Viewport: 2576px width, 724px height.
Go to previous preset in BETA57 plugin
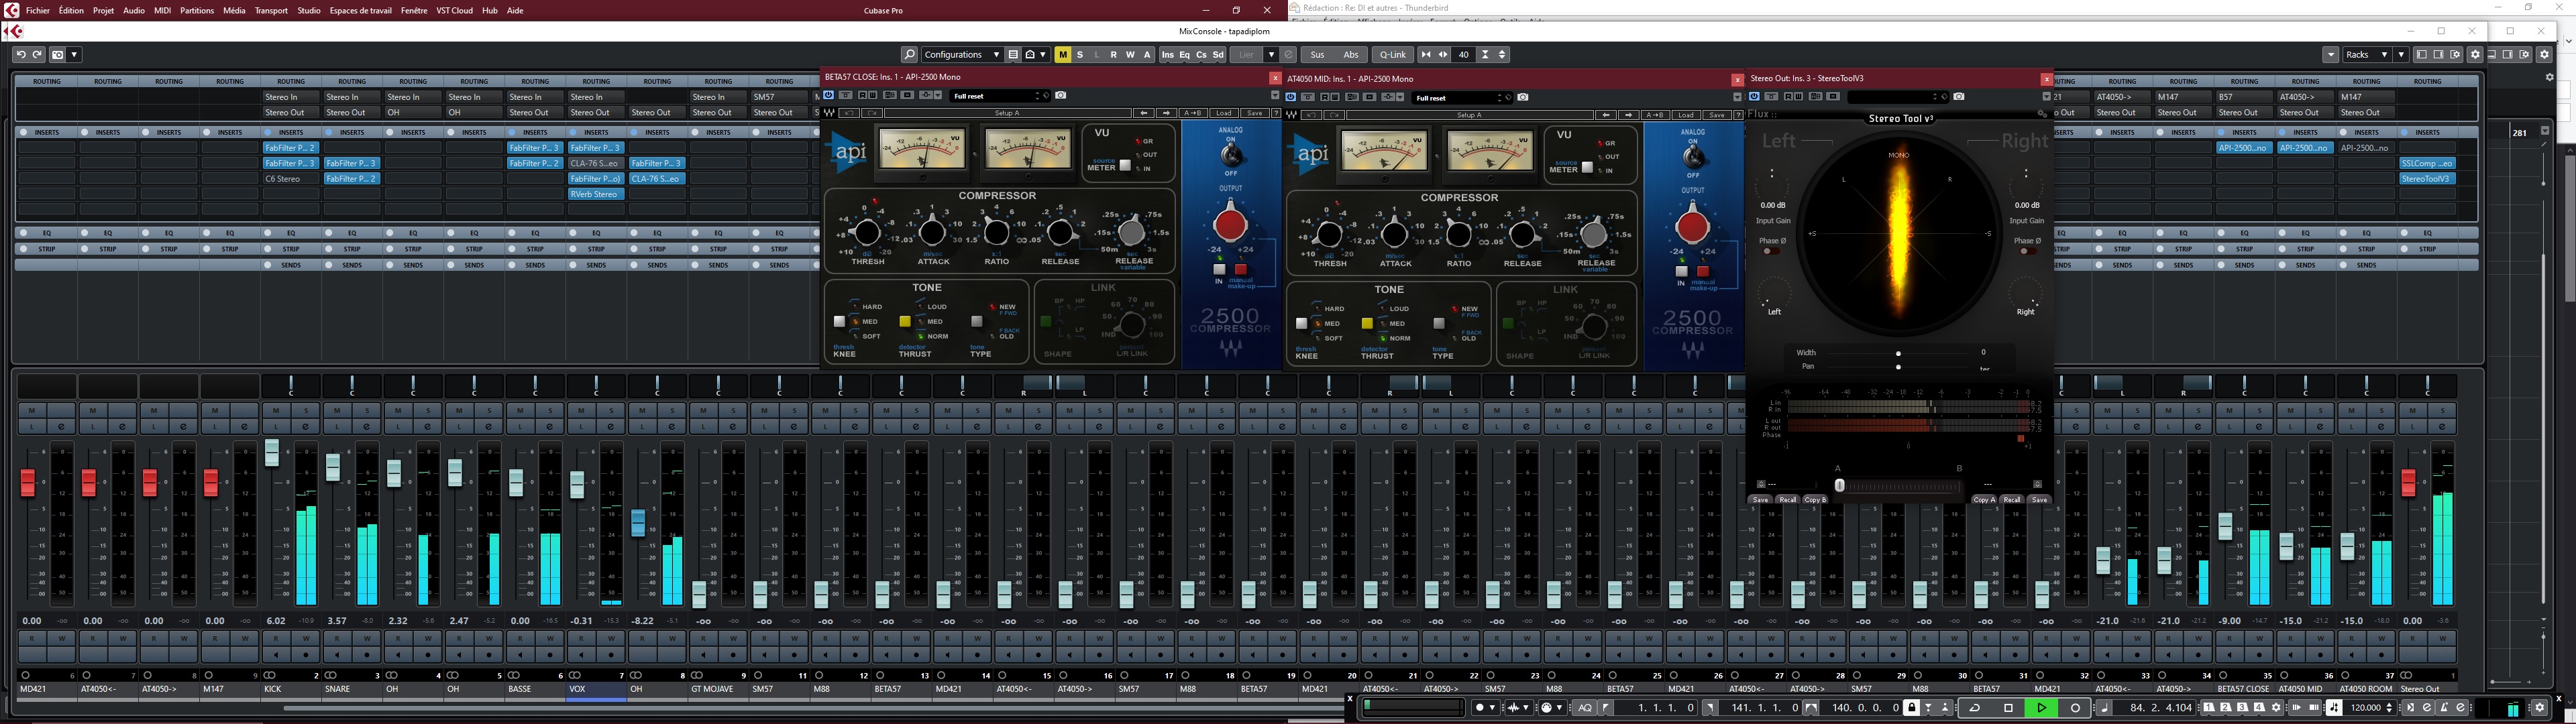pyautogui.click(x=1144, y=113)
